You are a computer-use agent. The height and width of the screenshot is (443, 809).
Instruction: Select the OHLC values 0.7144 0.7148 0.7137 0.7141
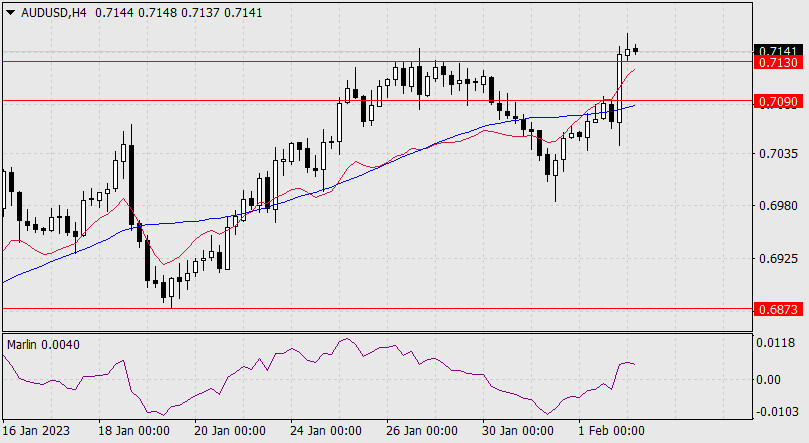[179, 12]
